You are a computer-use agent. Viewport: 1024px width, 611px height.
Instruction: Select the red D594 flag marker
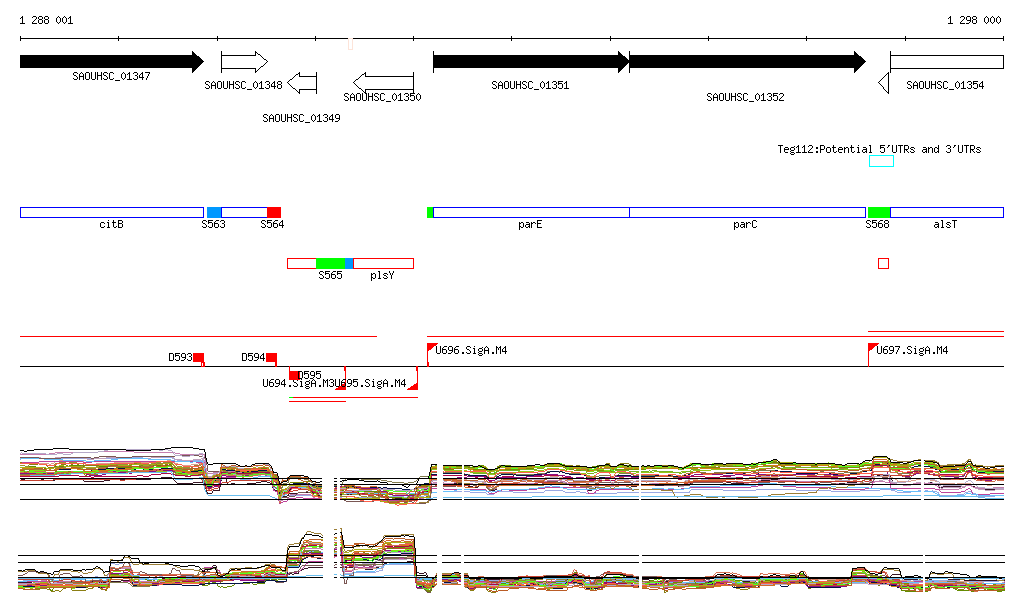pyautogui.click(x=272, y=358)
